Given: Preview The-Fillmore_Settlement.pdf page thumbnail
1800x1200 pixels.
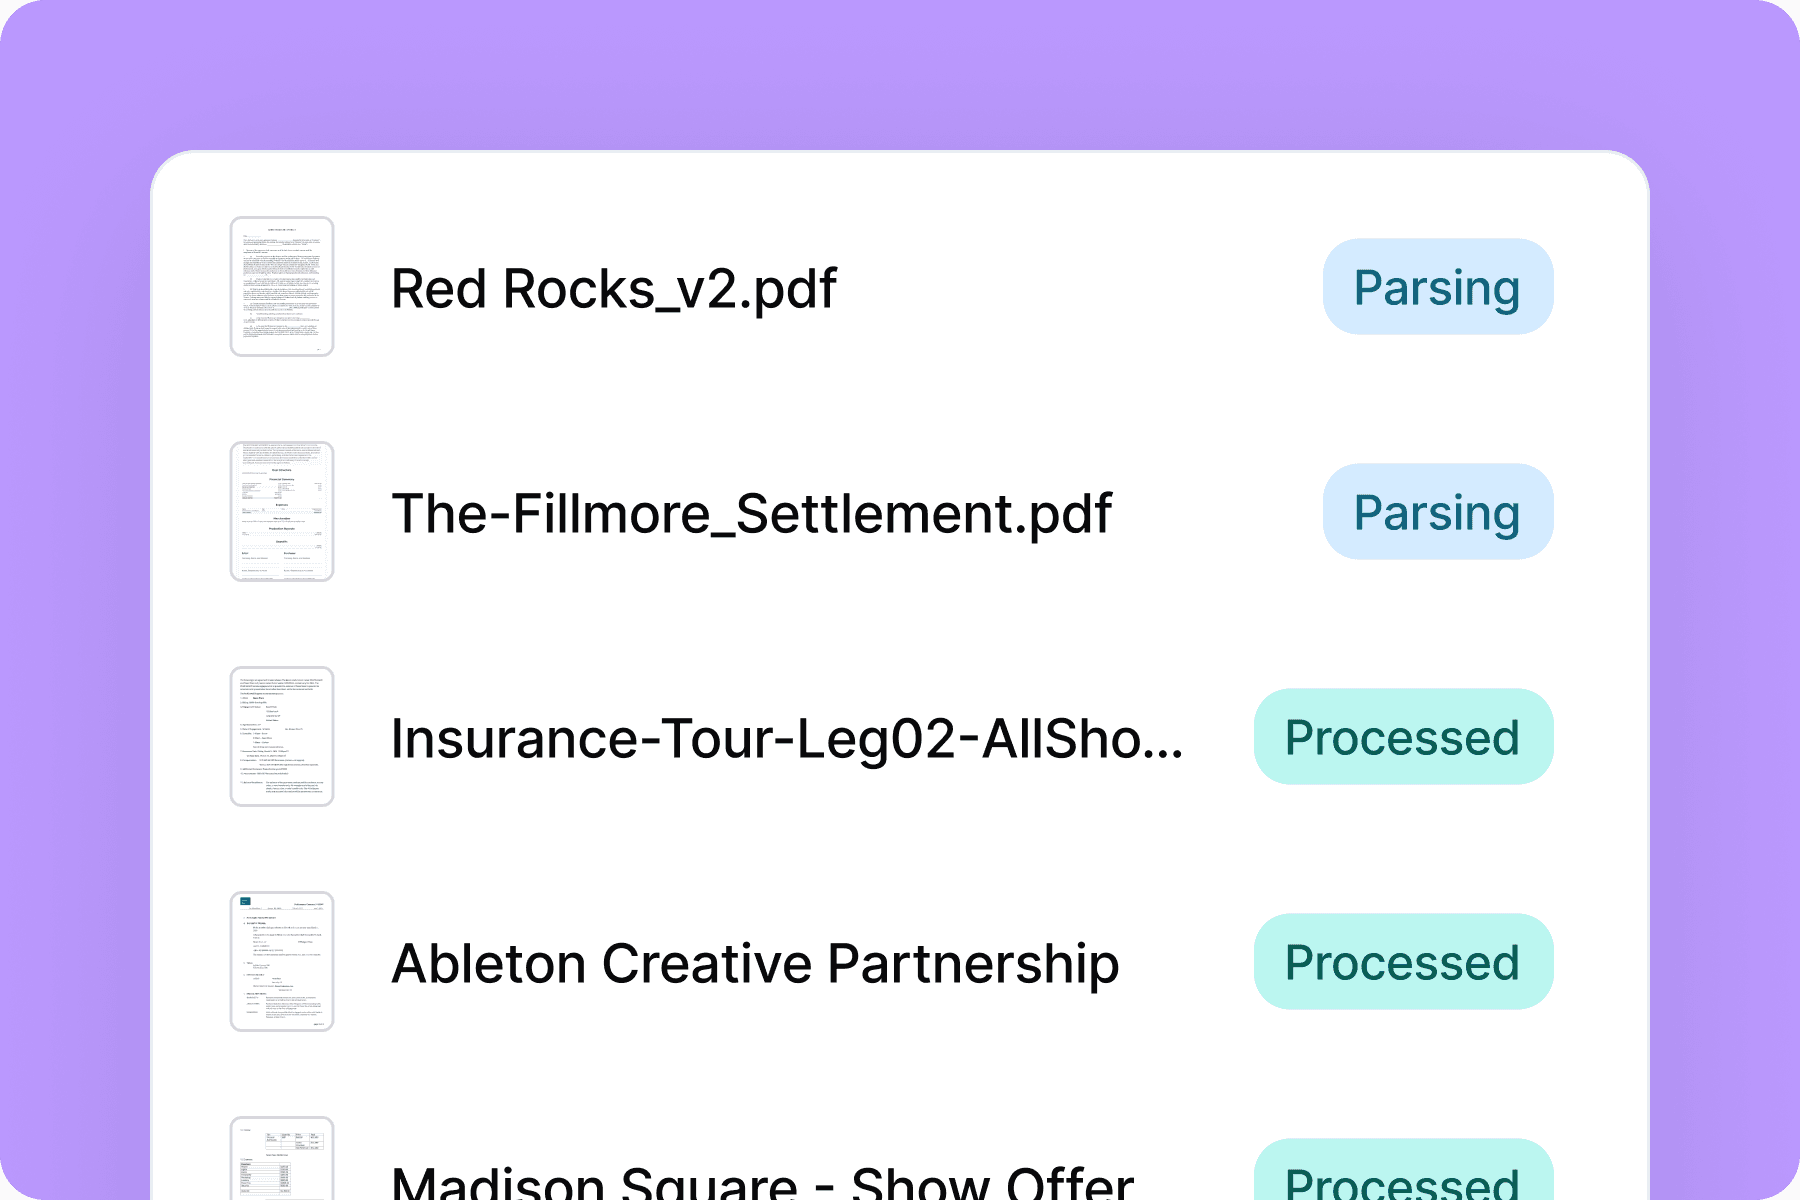Looking at the screenshot, I should 282,512.
